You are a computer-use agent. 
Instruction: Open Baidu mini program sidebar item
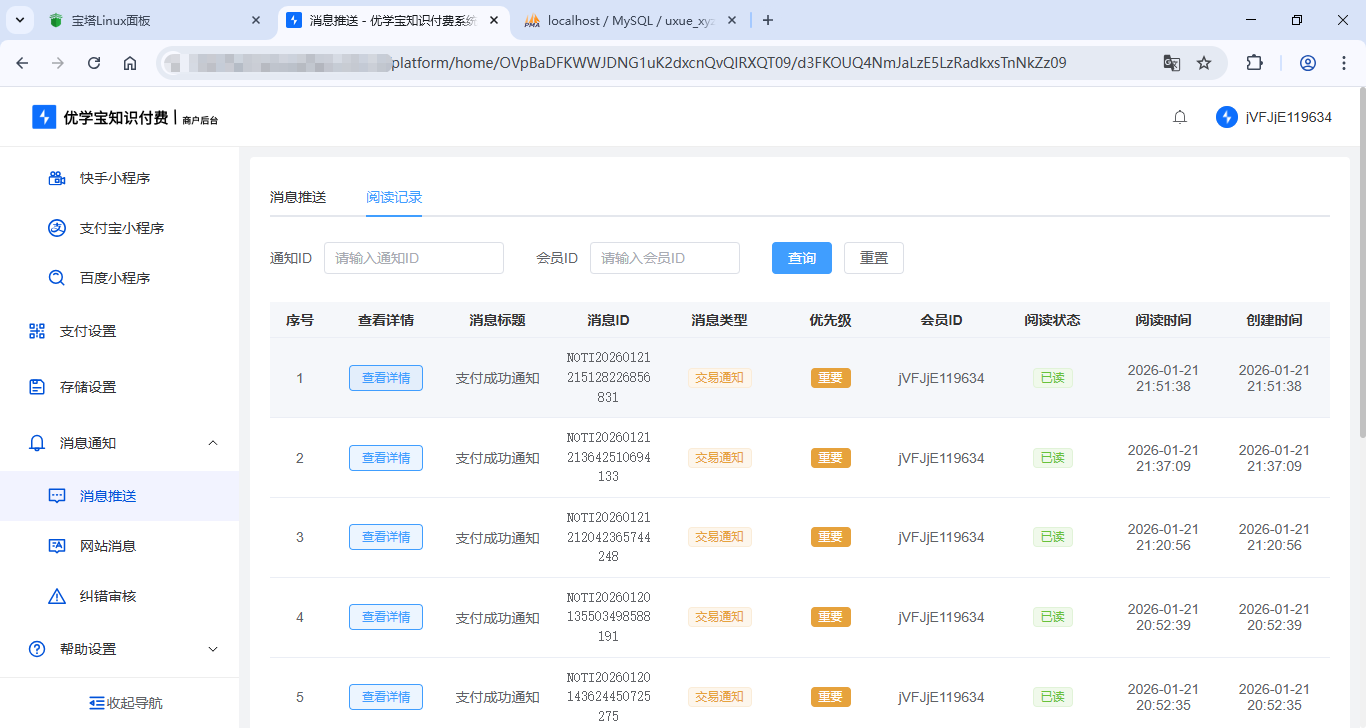click(x=114, y=278)
